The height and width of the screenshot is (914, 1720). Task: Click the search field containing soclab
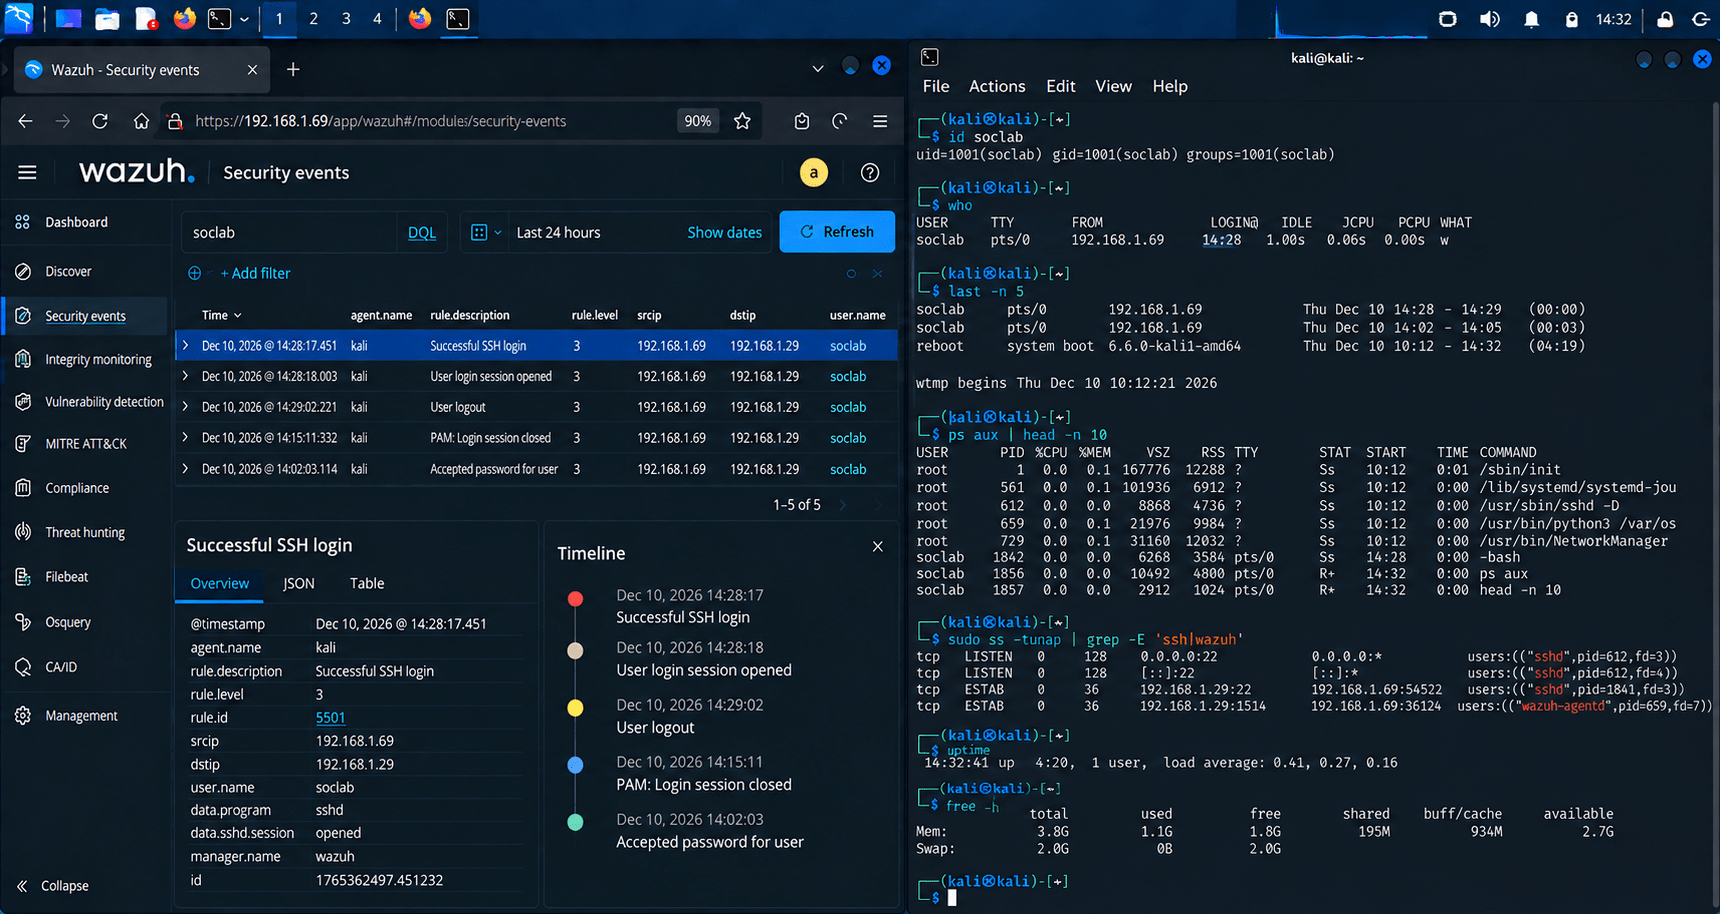[x=290, y=232]
